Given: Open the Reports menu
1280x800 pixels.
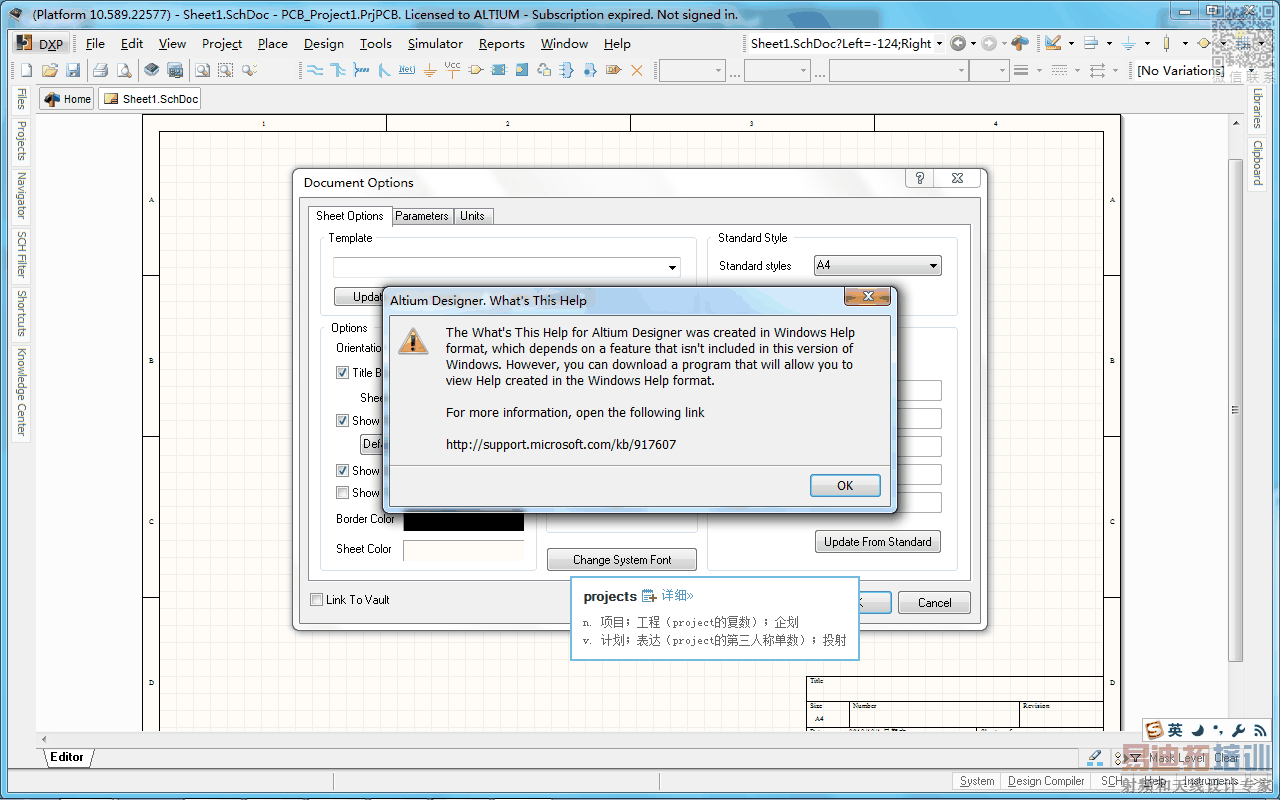Looking at the screenshot, I should tap(502, 44).
